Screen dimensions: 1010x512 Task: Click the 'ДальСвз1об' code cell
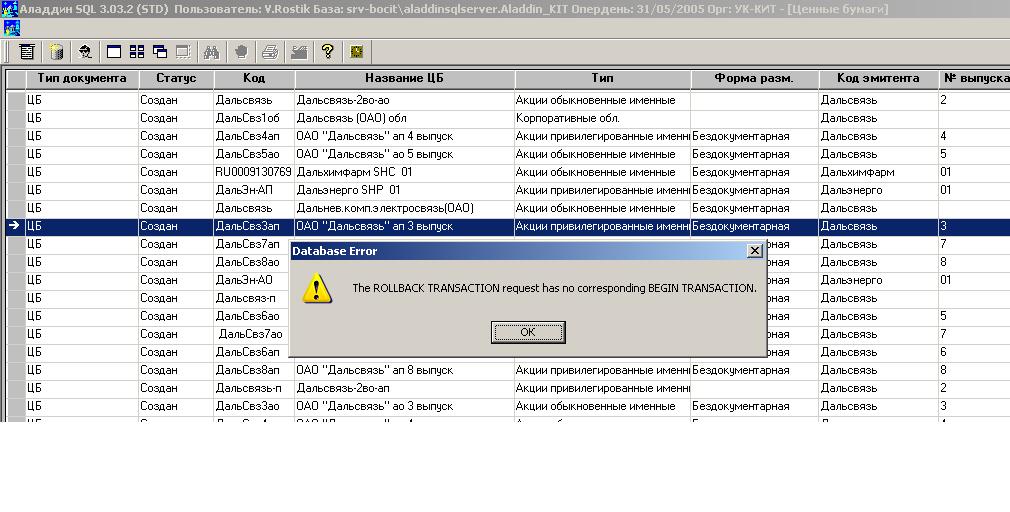254,119
